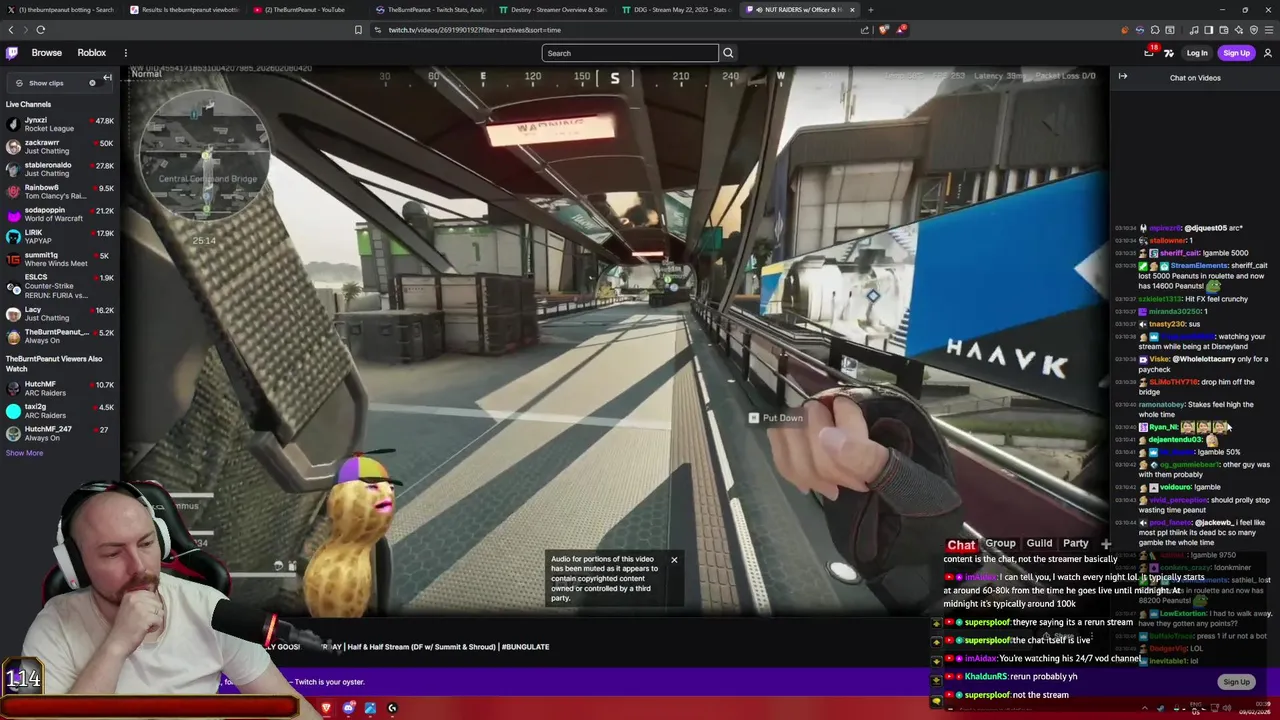Open the Roblox category link
Viewport: 1280px width, 720px height.
pyautogui.click(x=92, y=53)
